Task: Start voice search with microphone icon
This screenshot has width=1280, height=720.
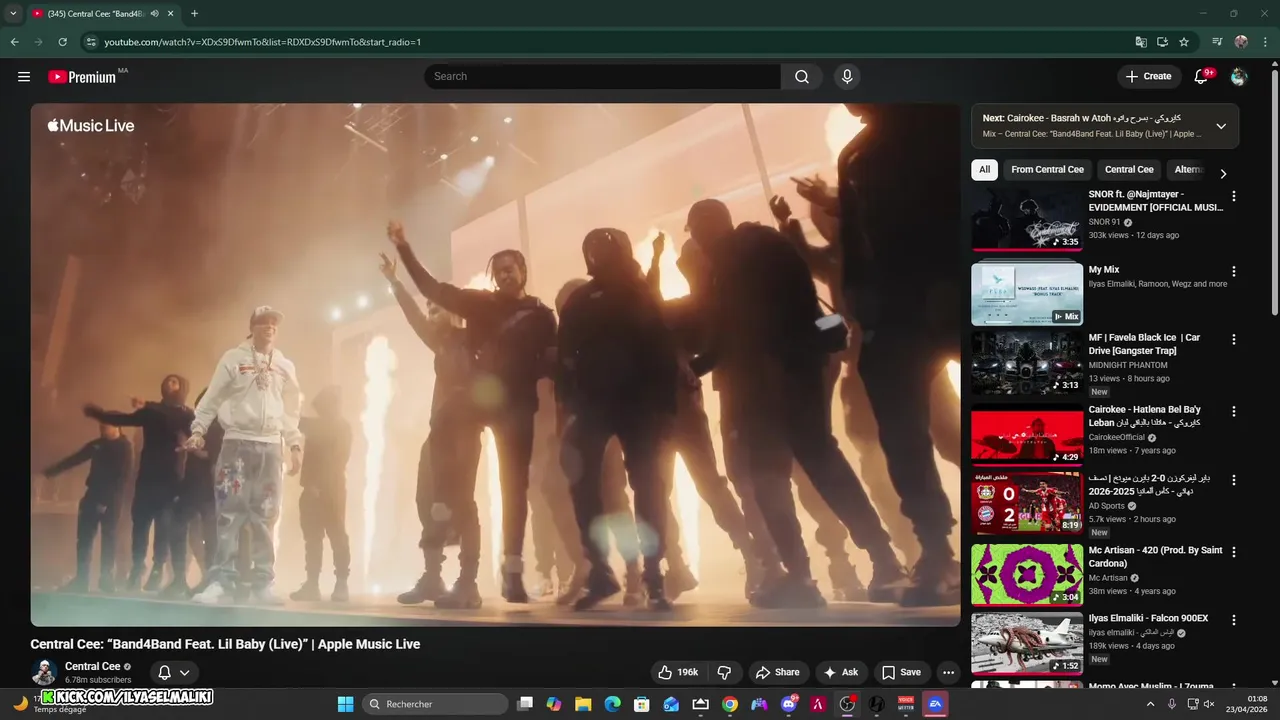Action: (x=847, y=76)
